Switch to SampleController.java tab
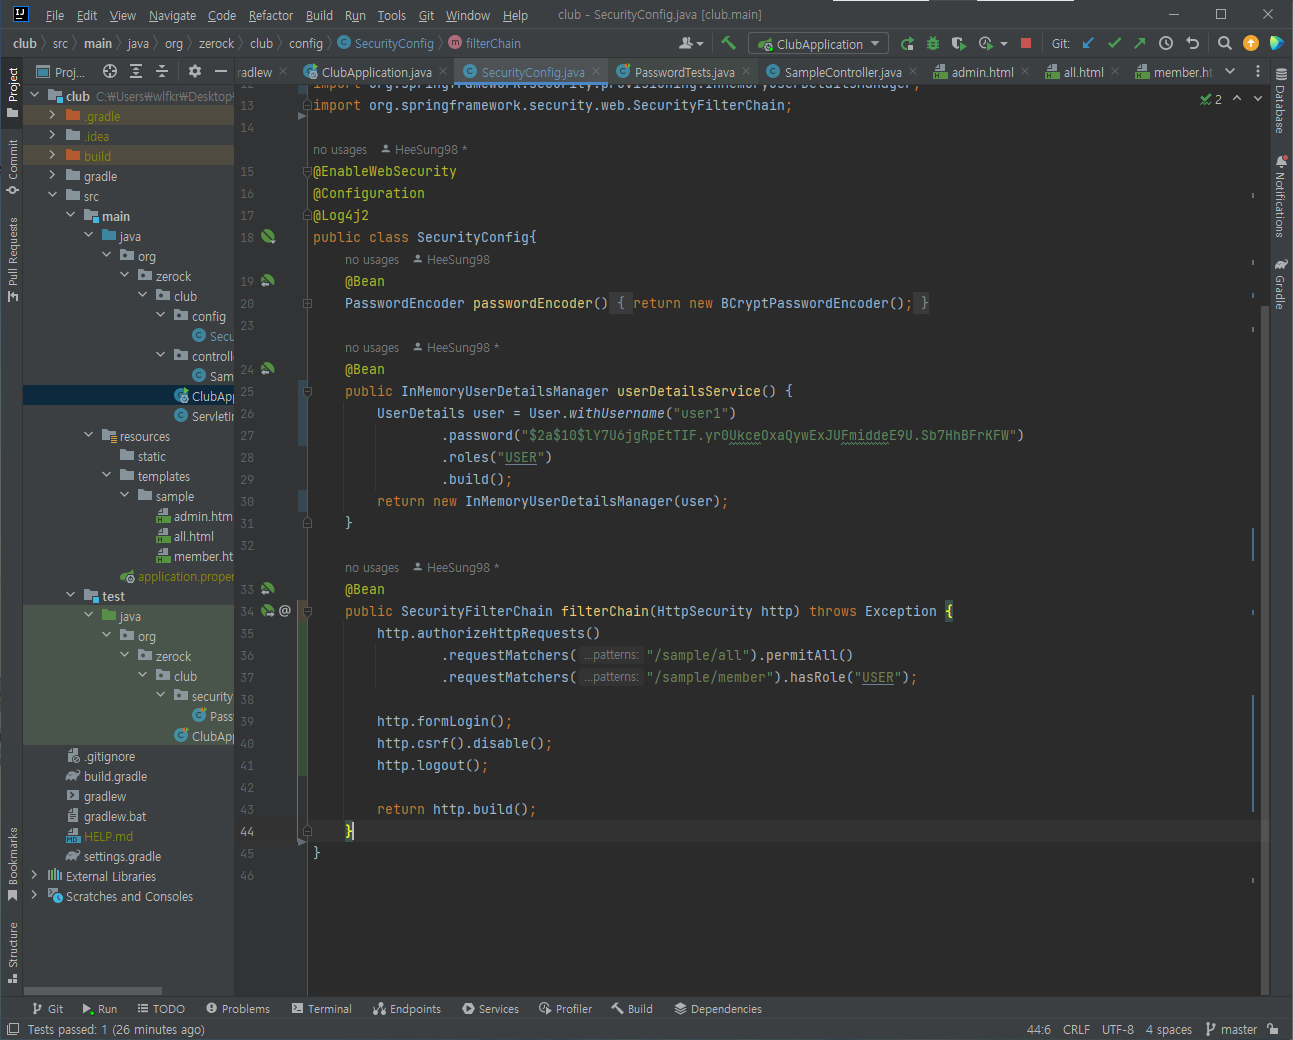1293x1040 pixels. (x=842, y=72)
